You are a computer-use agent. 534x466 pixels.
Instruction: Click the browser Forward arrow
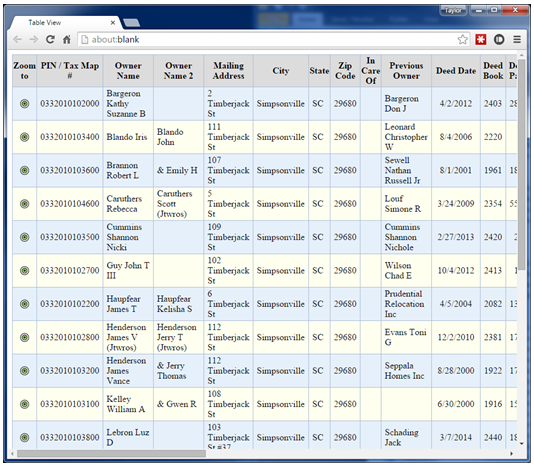click(34, 40)
